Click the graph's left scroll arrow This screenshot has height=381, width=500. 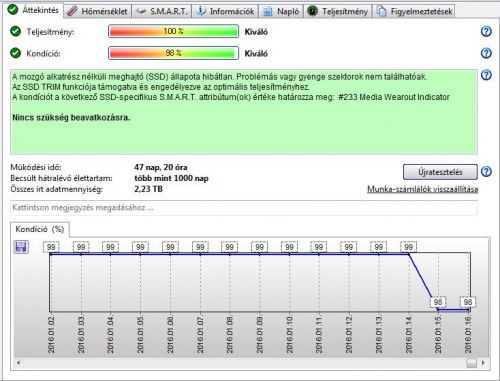point(18,363)
